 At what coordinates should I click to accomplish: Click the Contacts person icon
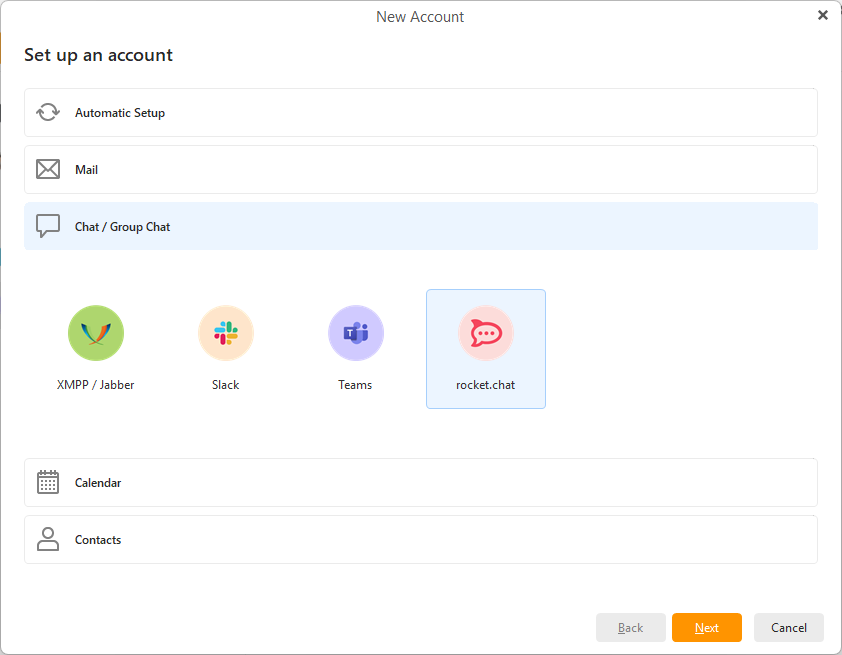[48, 540]
